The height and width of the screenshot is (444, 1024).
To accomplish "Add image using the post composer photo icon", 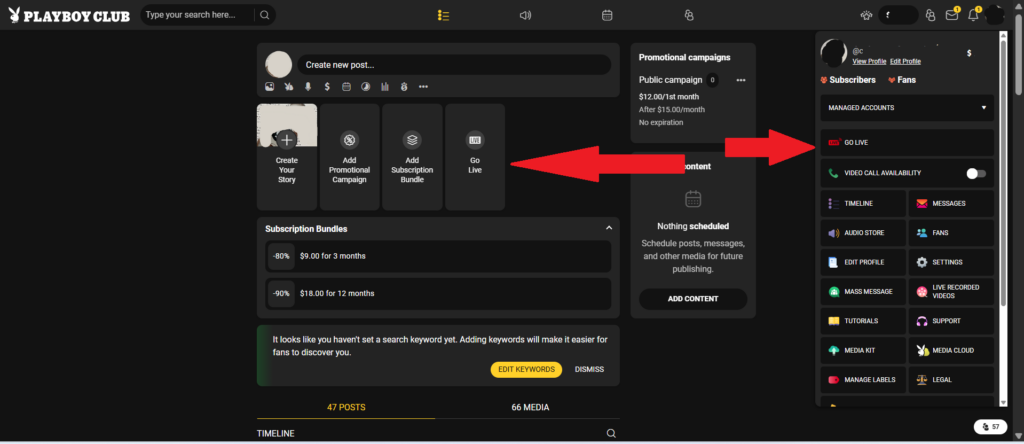I will click(270, 86).
